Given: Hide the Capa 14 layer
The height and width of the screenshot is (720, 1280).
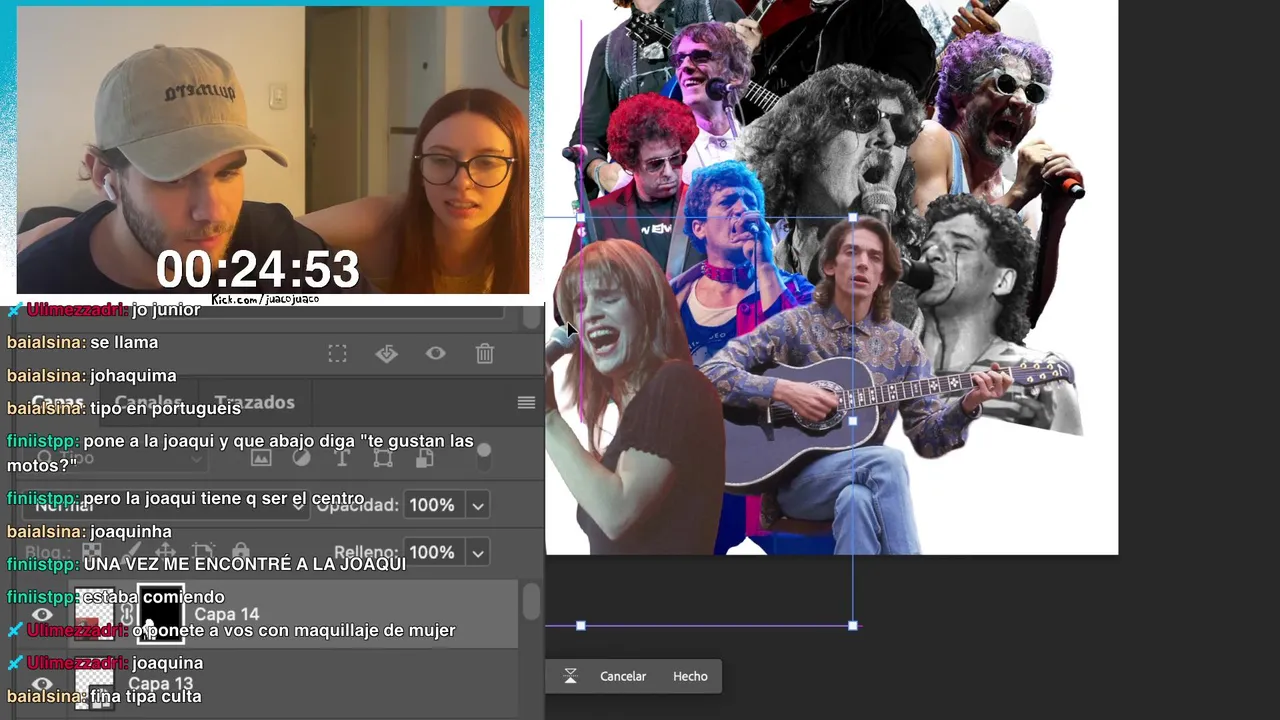Looking at the screenshot, I should coord(42,615).
